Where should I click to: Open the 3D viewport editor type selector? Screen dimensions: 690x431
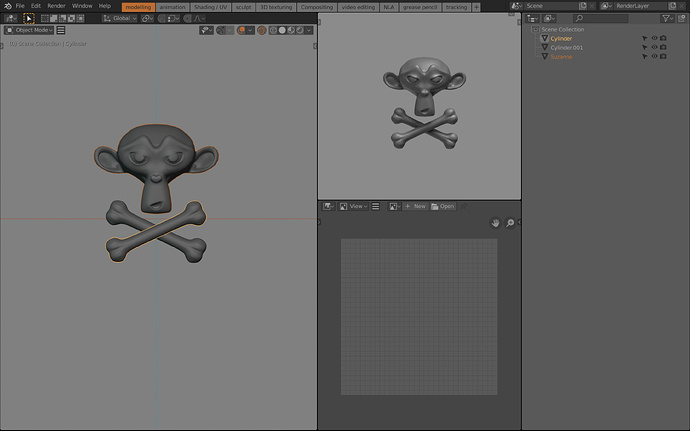[11, 18]
